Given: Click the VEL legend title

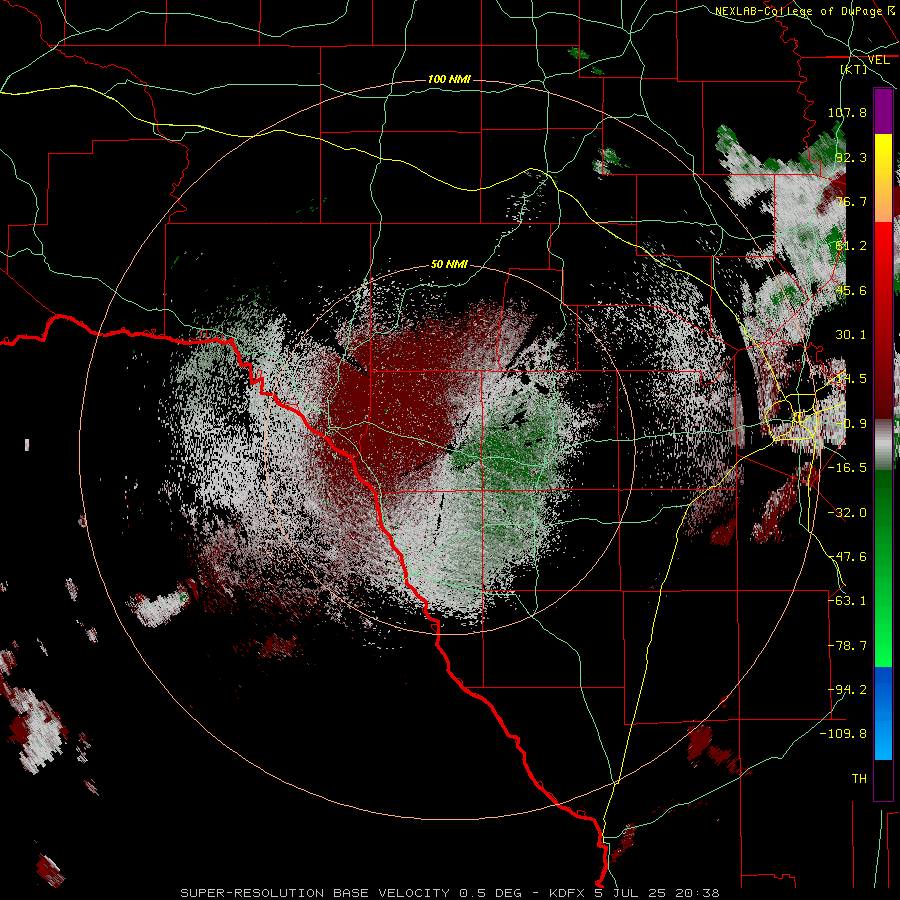Looking at the screenshot, I should coord(878,60).
